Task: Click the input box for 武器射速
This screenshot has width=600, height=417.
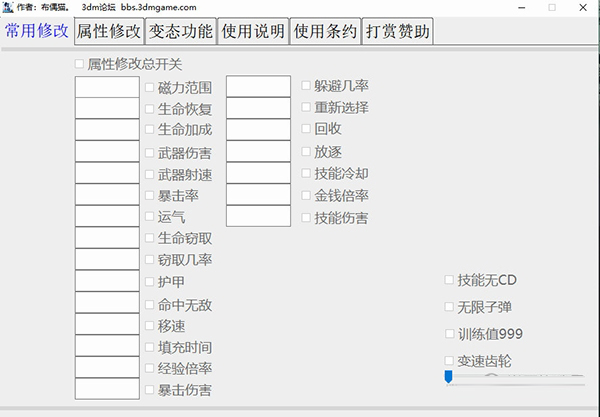Action: point(107,173)
